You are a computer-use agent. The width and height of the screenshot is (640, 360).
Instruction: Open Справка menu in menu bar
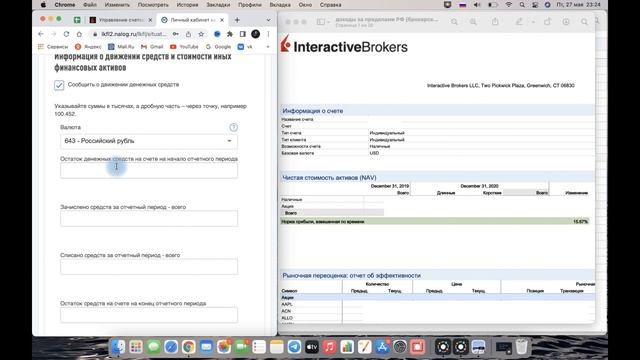pyautogui.click(x=331, y=5)
